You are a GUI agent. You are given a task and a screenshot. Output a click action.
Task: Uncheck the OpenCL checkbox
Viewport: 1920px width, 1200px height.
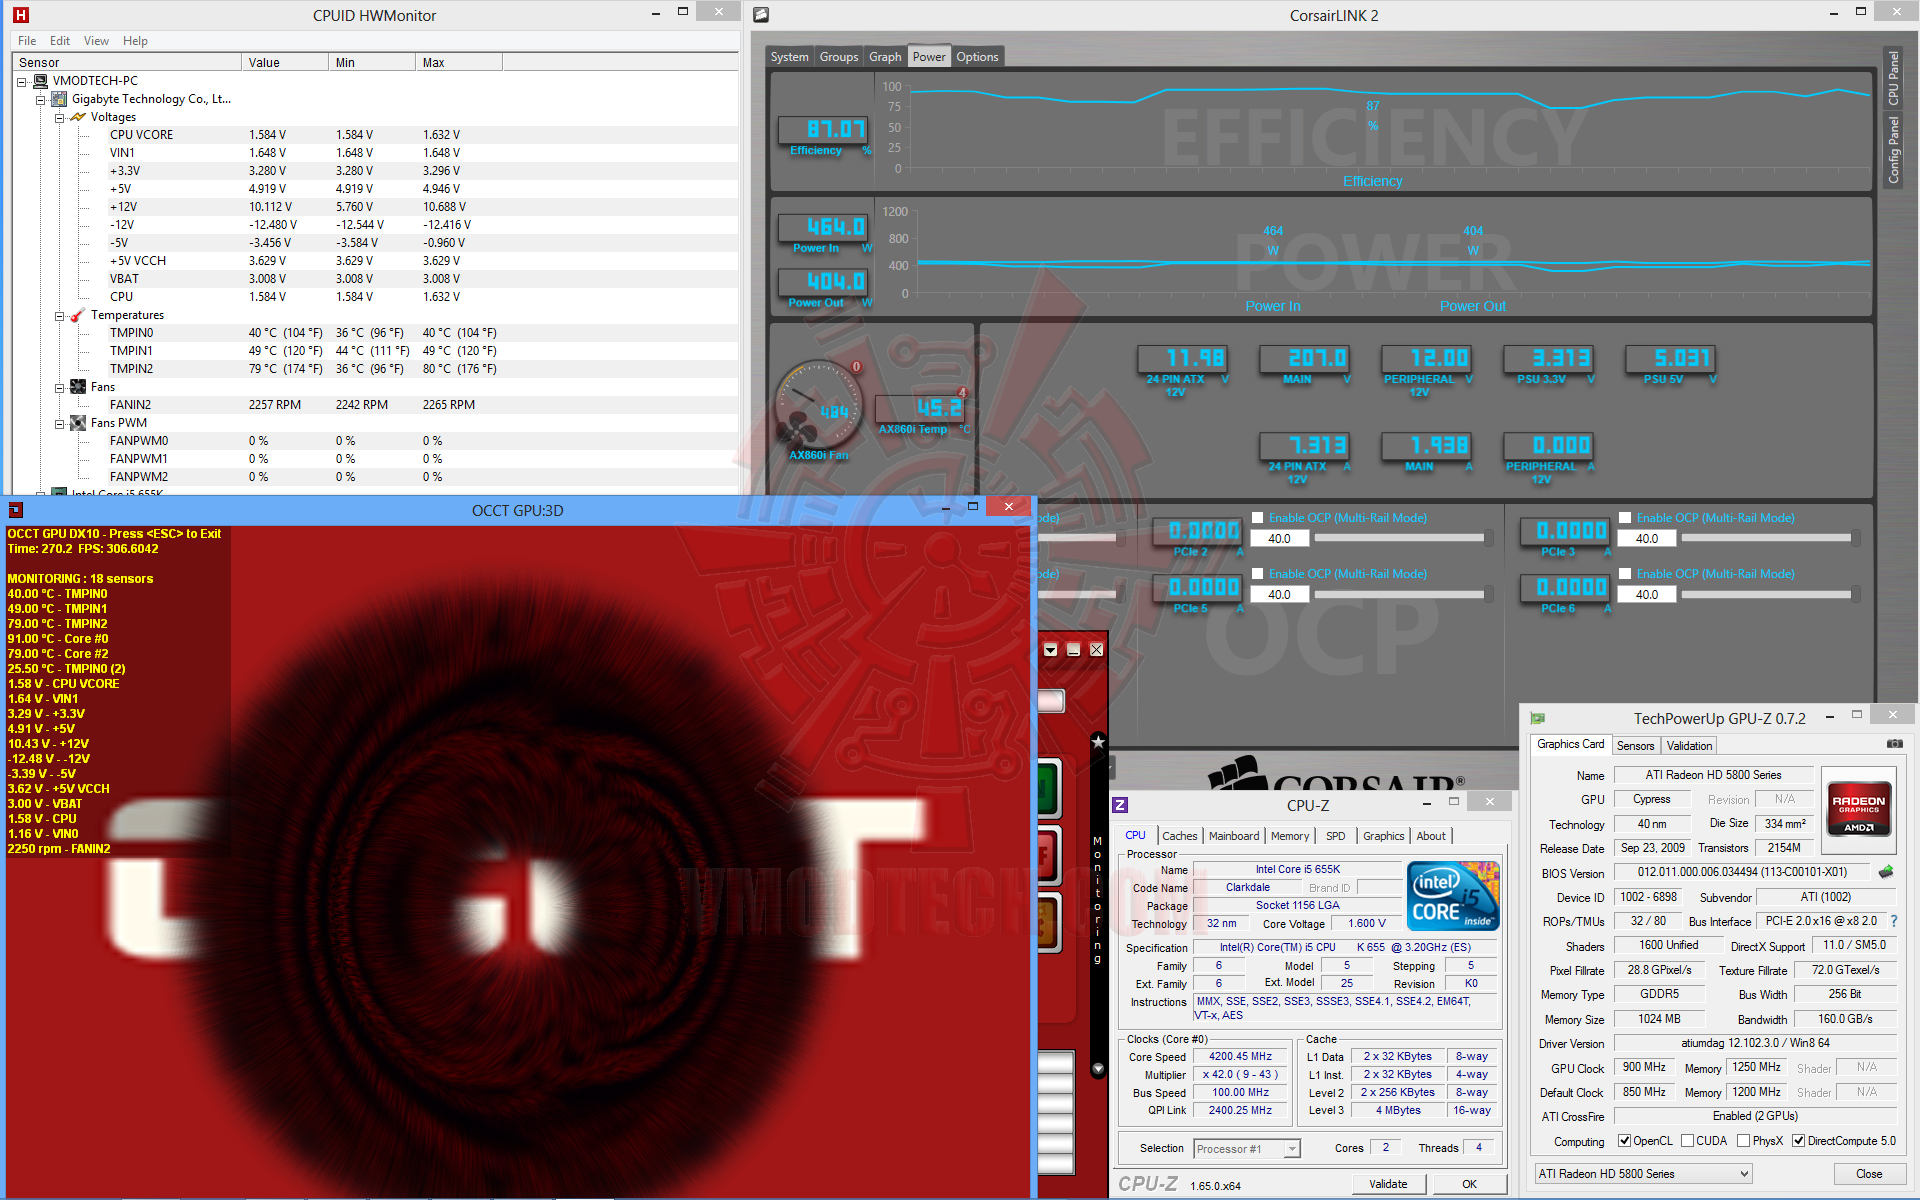point(1624,1141)
